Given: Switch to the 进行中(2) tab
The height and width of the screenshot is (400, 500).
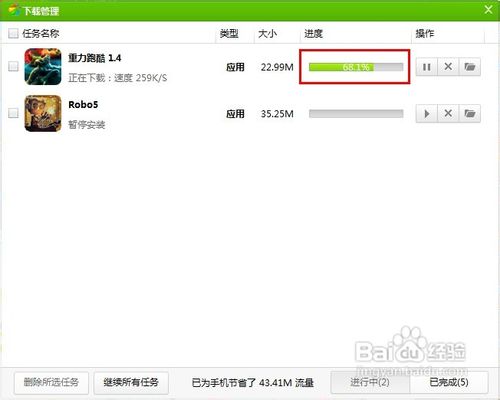Looking at the screenshot, I should [370, 382].
